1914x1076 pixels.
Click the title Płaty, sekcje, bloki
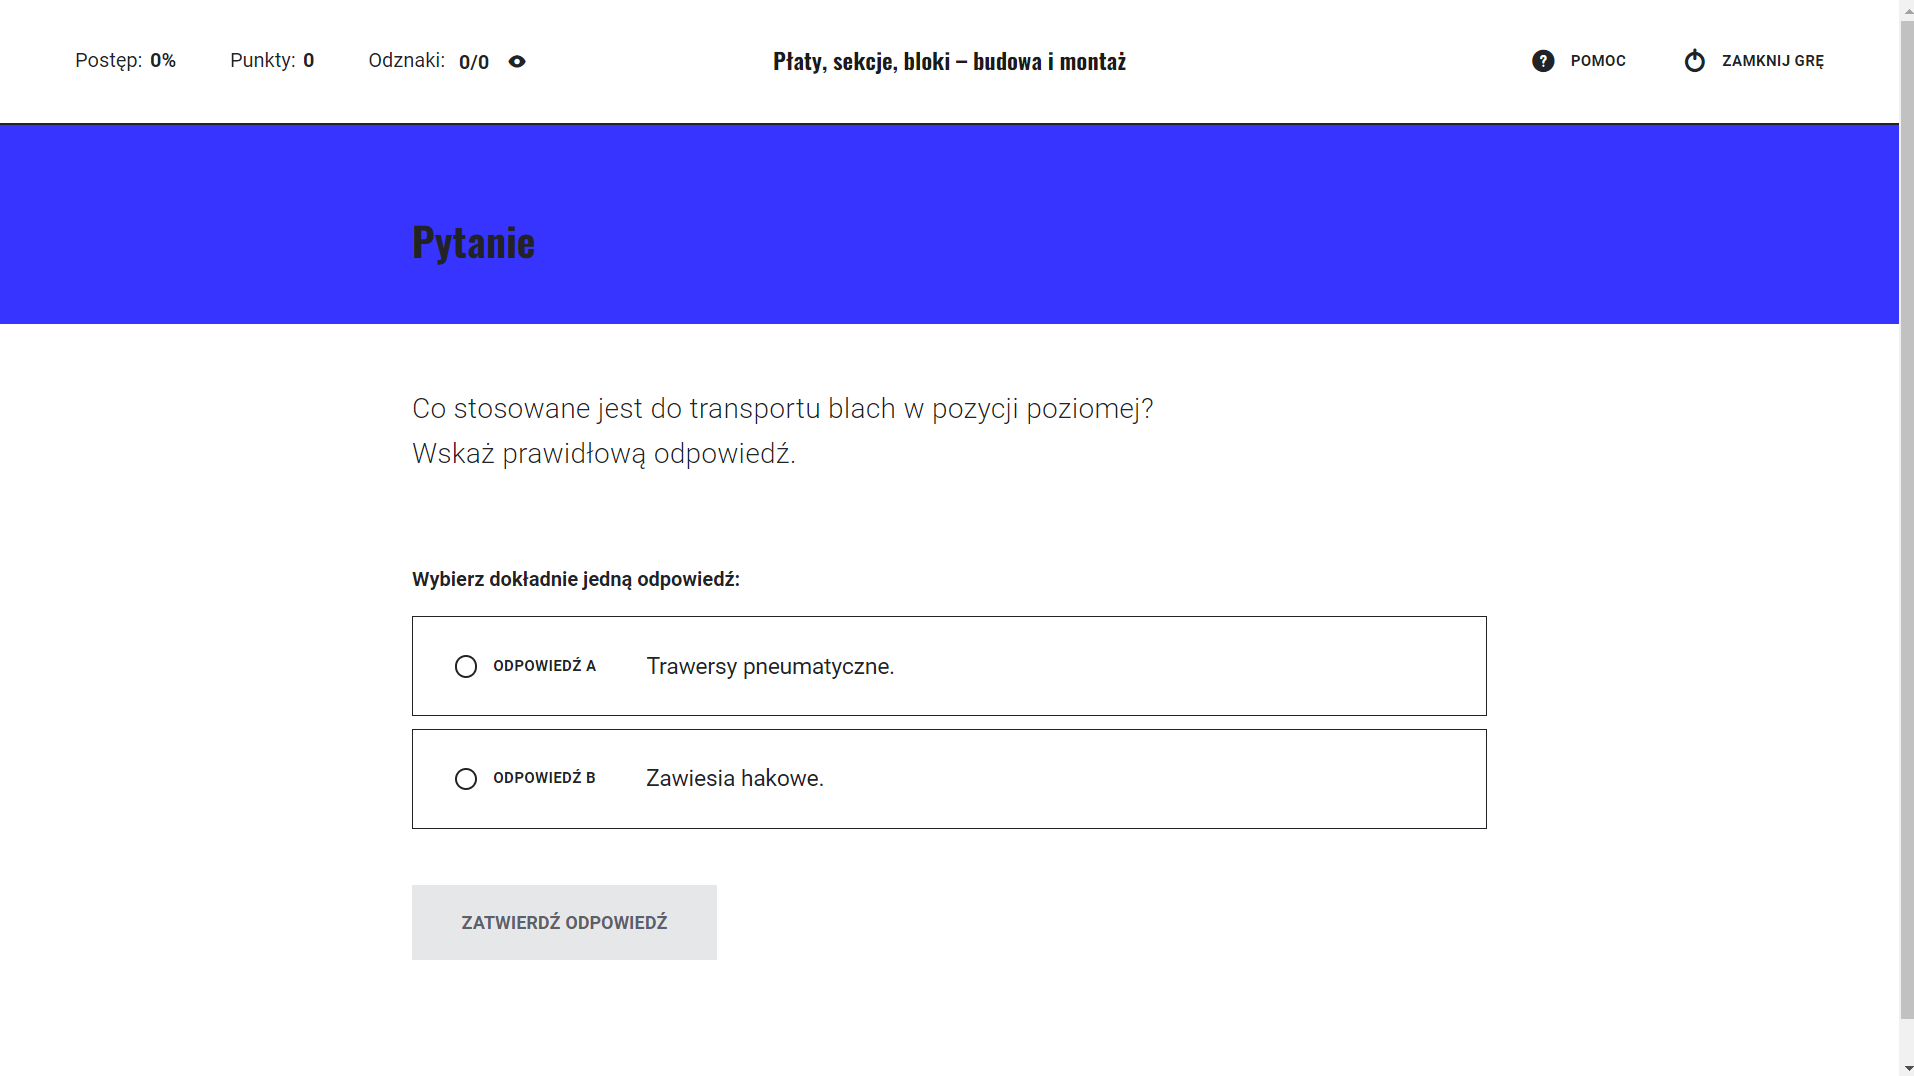pos(948,61)
